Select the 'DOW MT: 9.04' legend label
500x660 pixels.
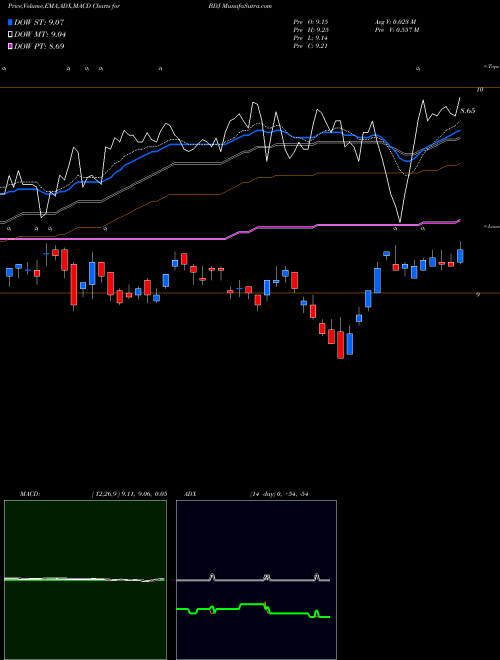click(x=40, y=35)
